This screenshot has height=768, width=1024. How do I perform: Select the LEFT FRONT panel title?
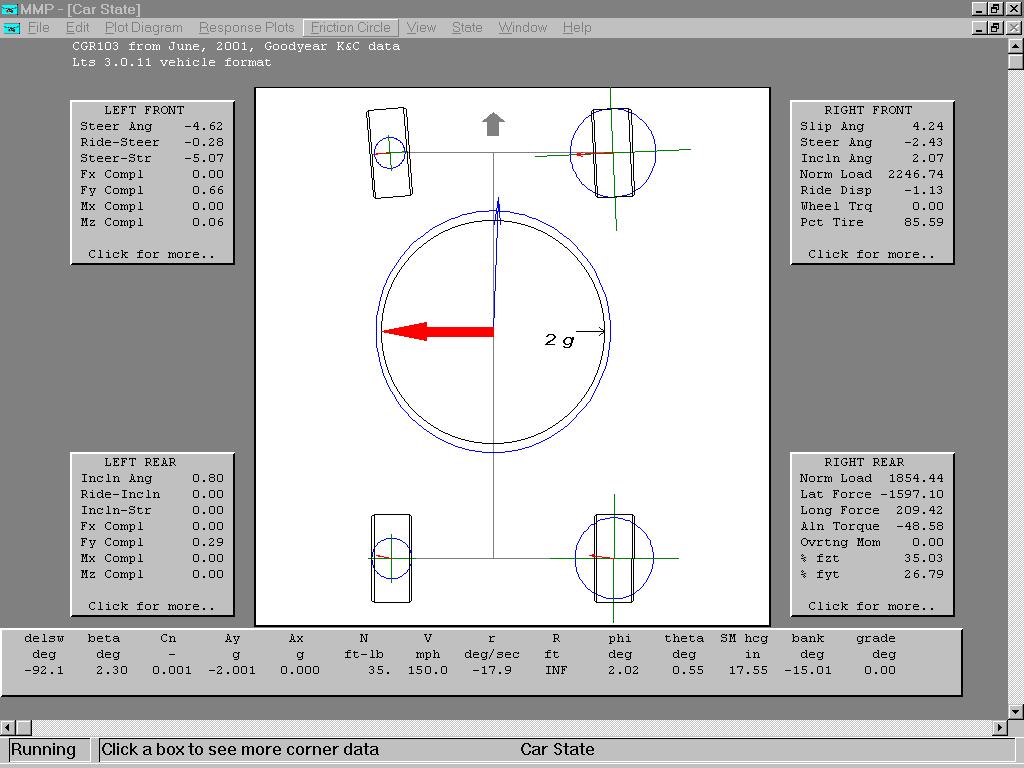144,110
